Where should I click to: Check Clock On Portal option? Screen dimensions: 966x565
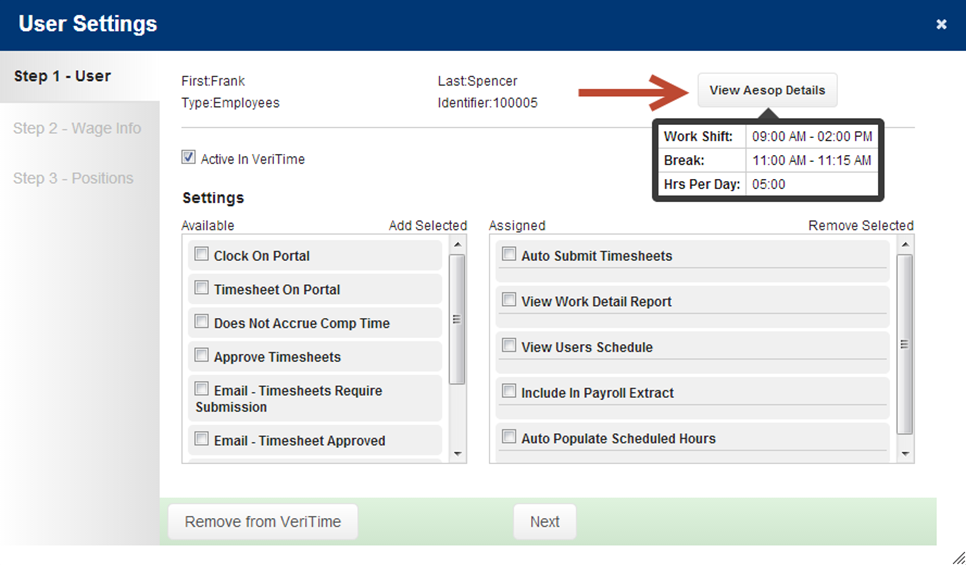coord(201,254)
